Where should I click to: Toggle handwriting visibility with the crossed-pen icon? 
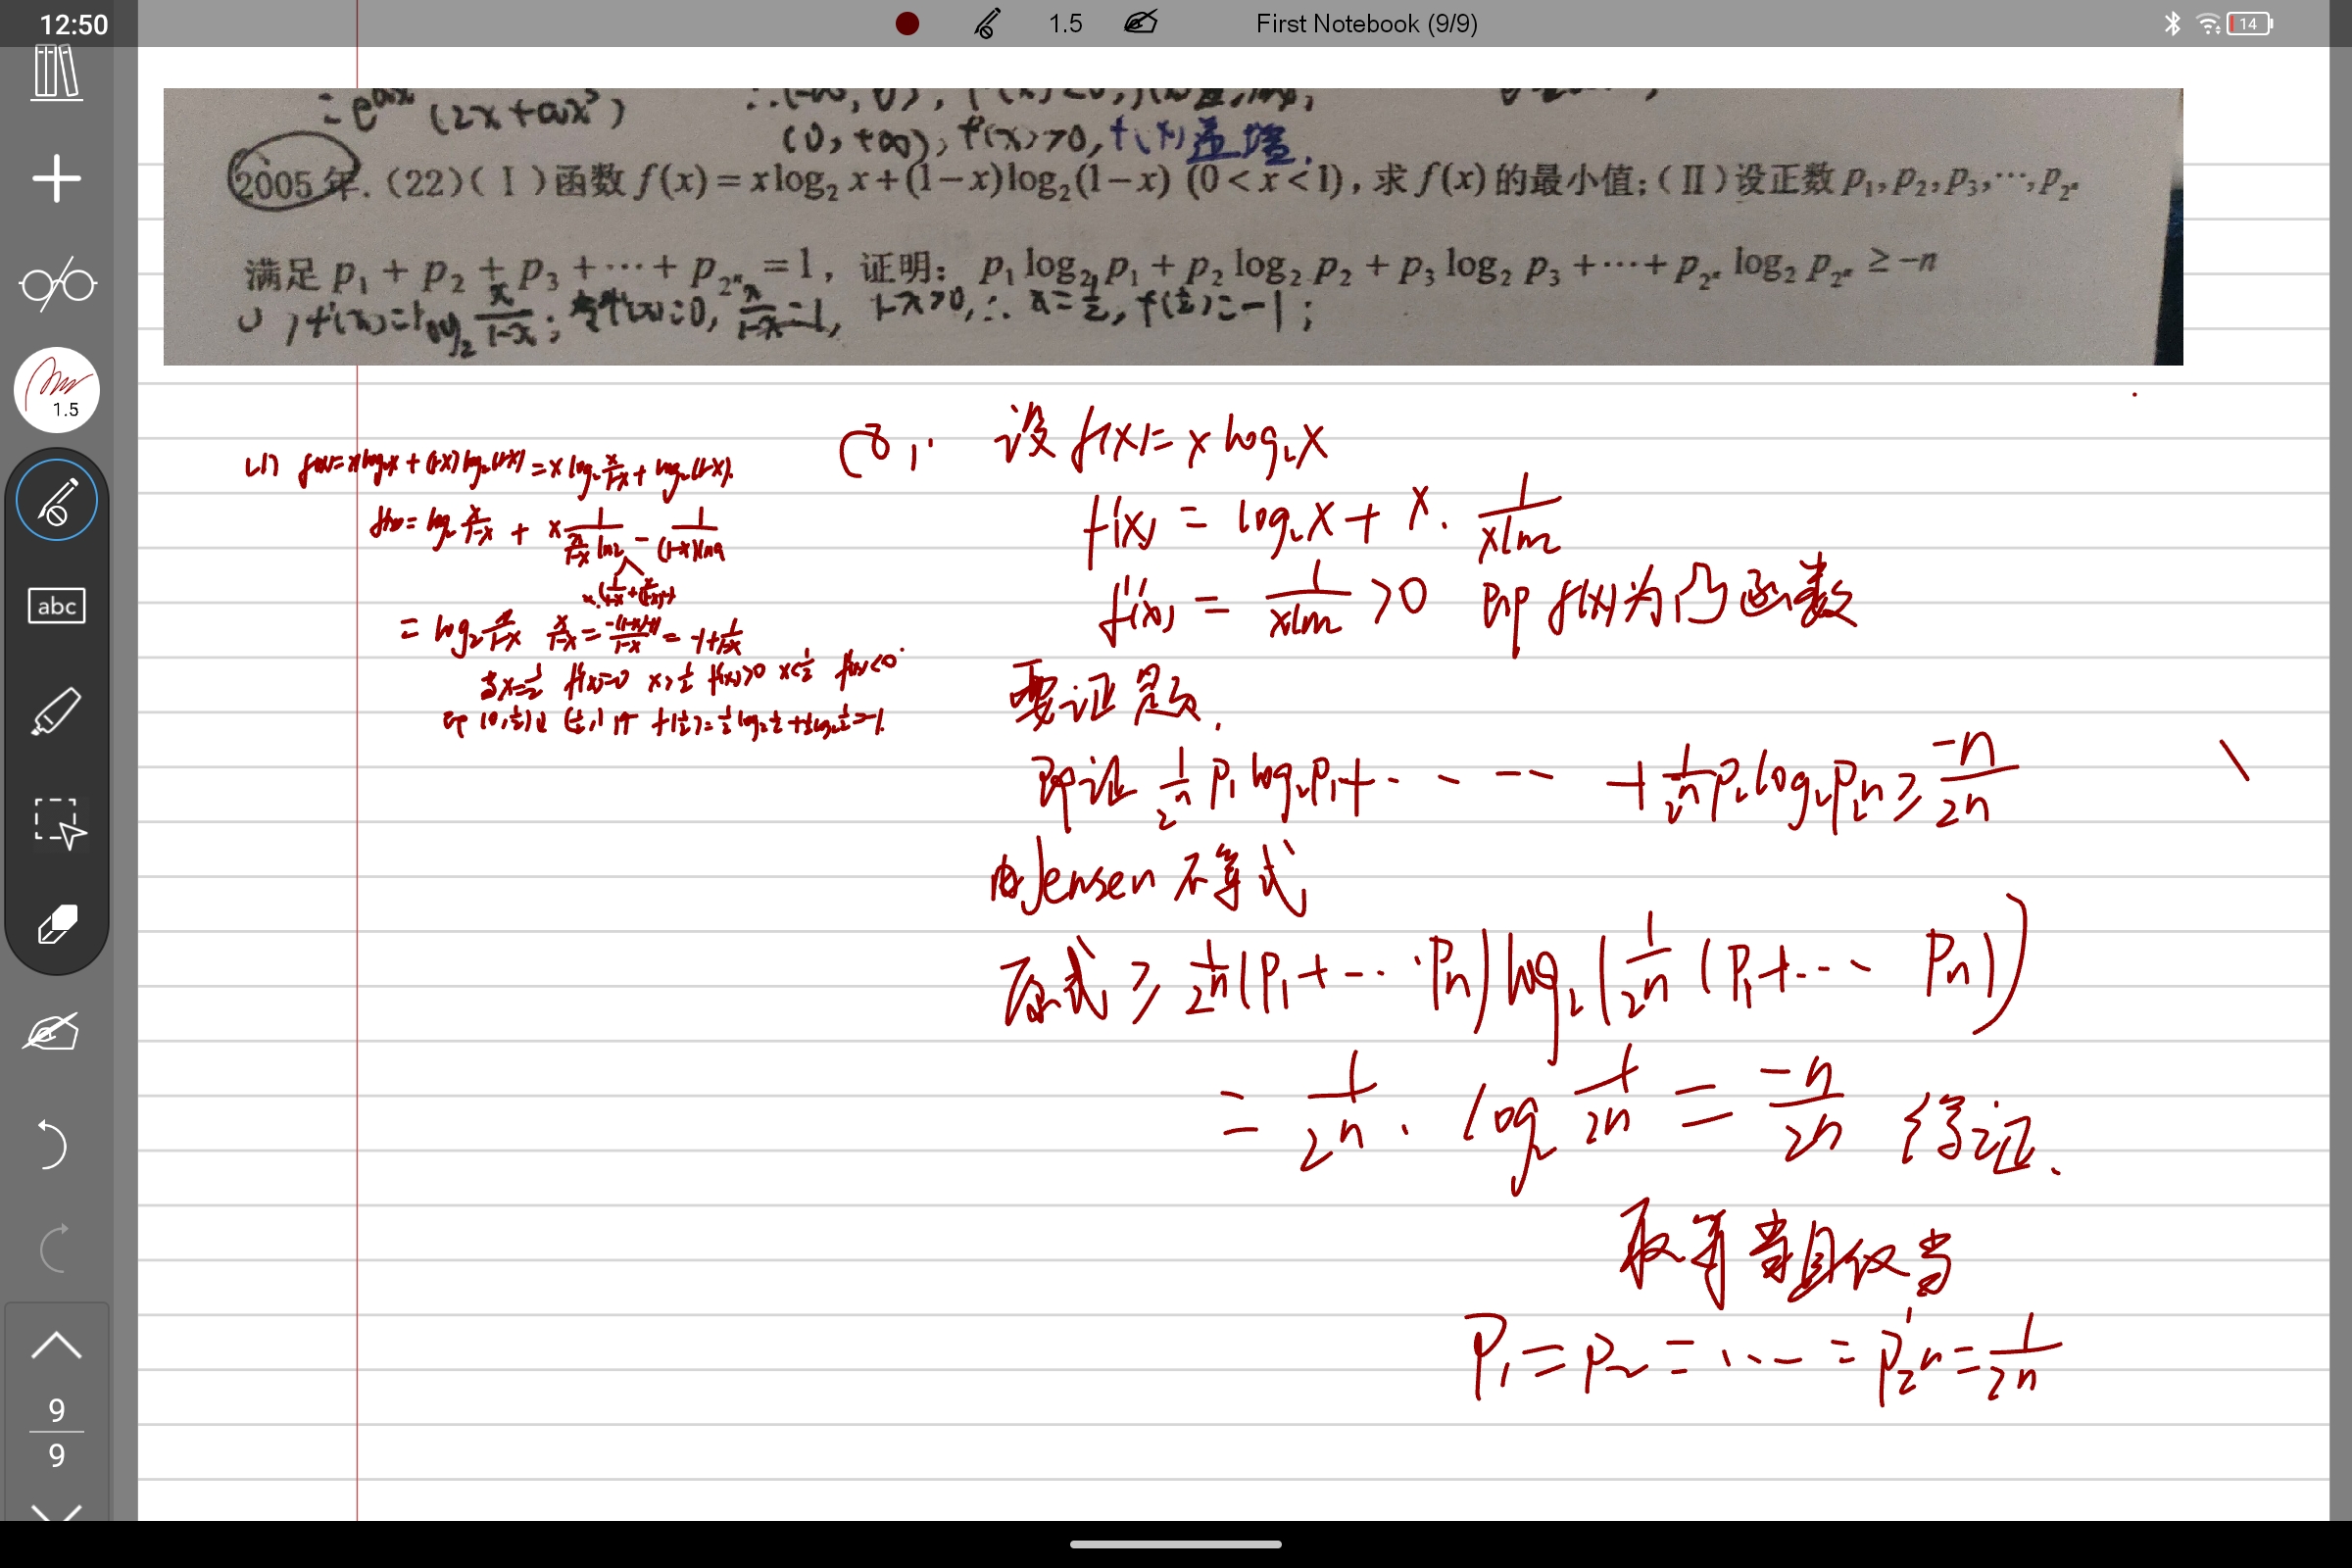click(x=1139, y=23)
